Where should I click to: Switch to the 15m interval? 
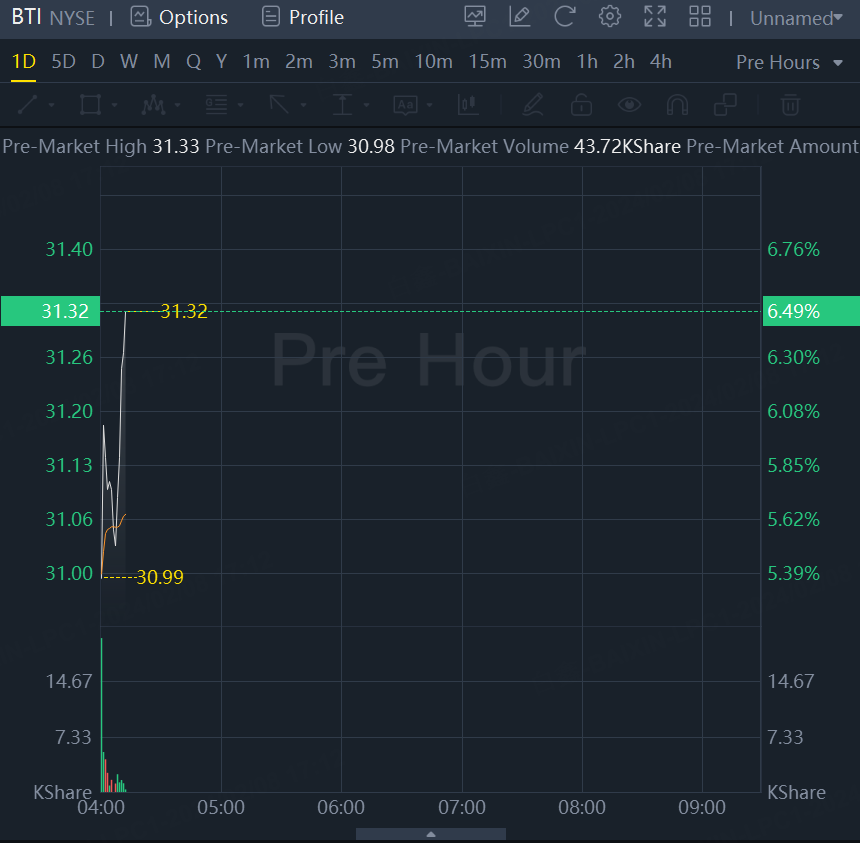click(x=487, y=61)
